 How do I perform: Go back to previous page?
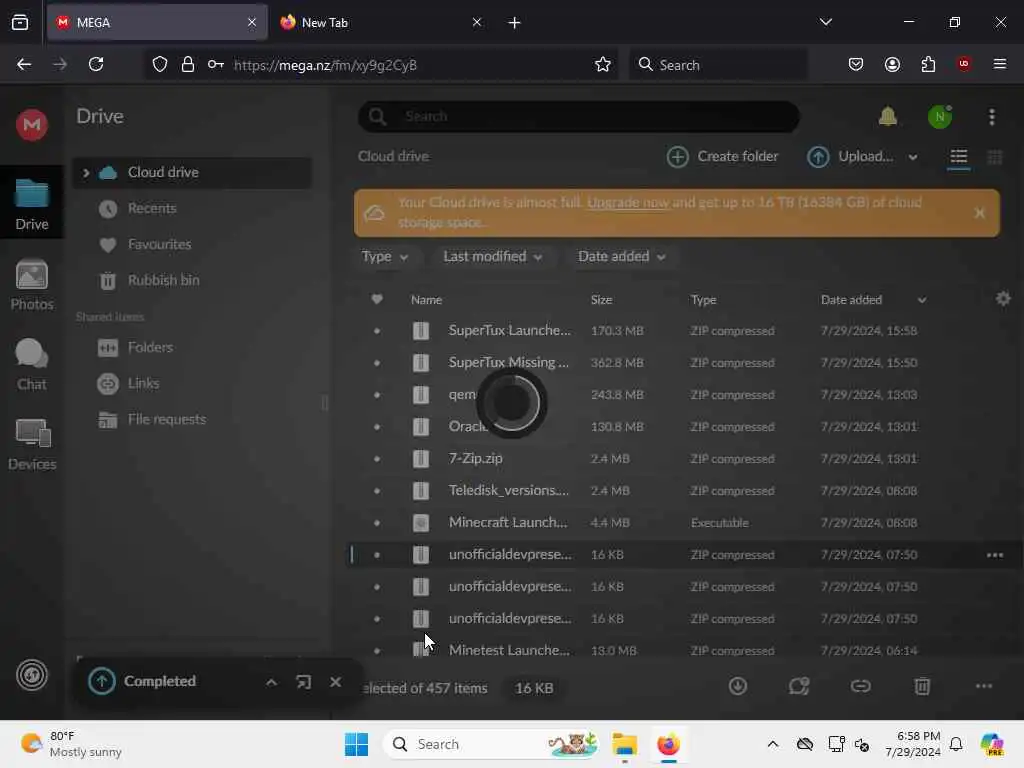click(24, 64)
